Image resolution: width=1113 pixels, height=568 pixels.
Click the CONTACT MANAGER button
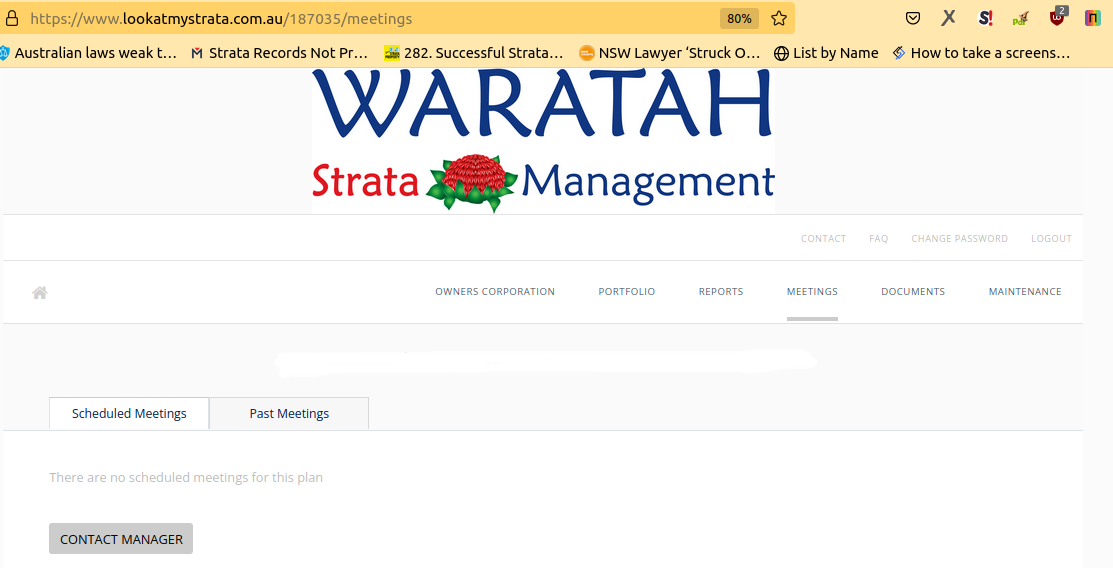tap(121, 539)
